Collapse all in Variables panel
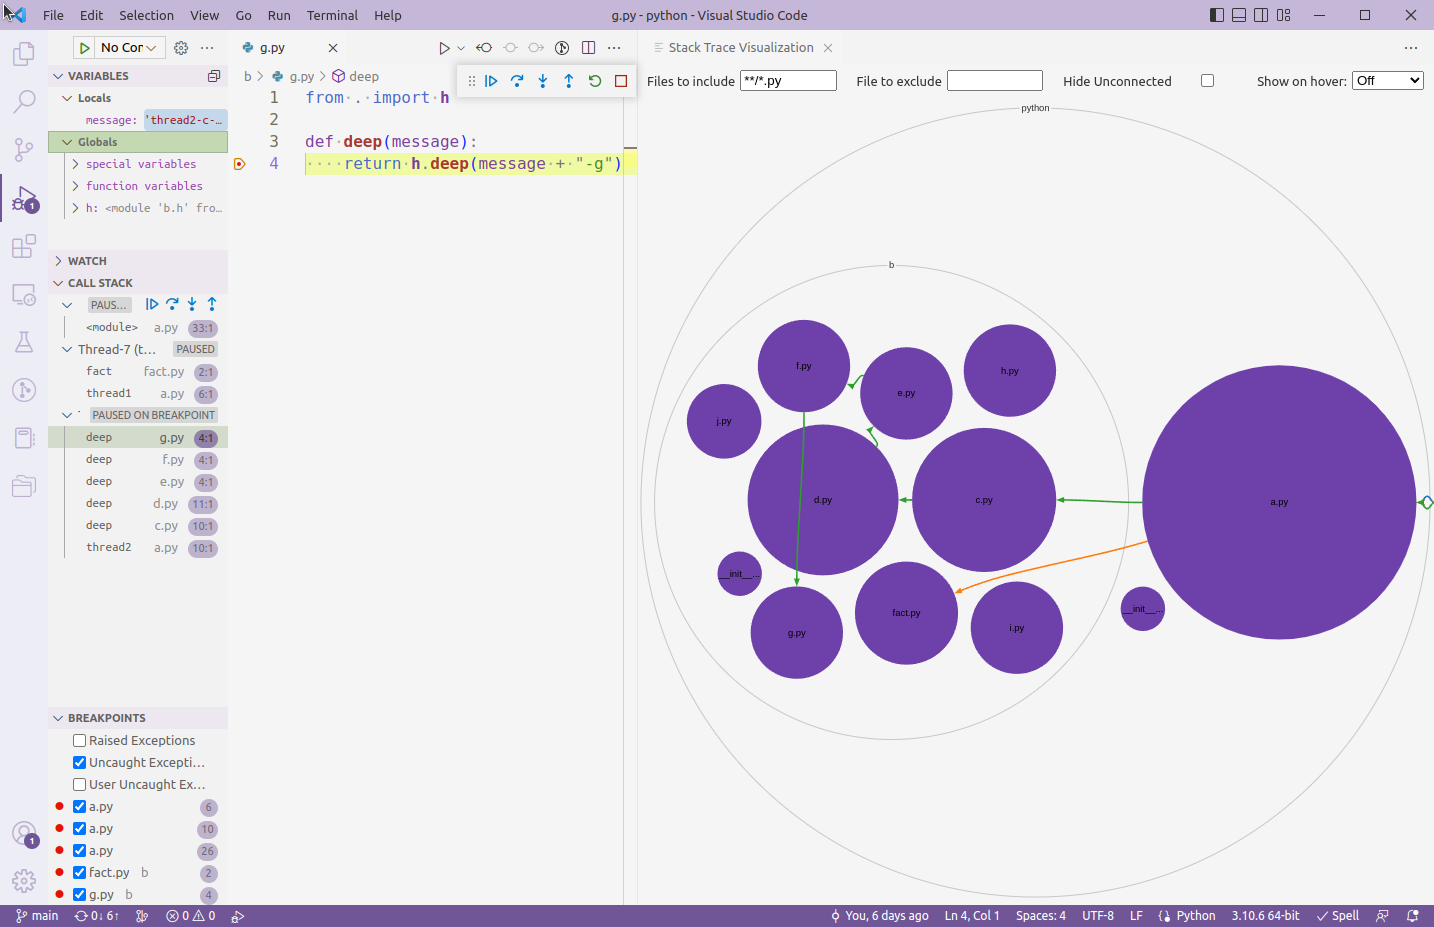The image size is (1434, 927). pyautogui.click(x=213, y=76)
